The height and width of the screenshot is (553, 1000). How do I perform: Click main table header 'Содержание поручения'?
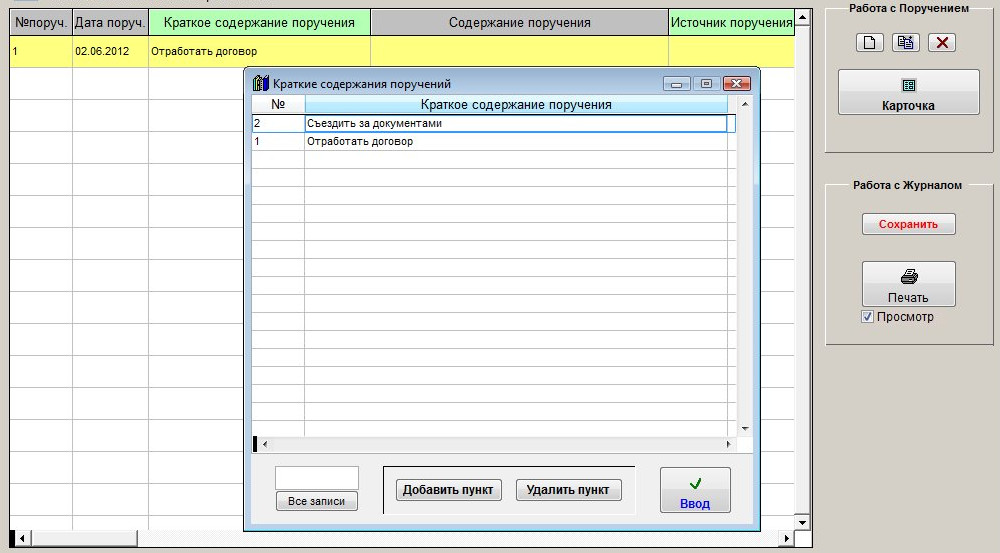[519, 23]
